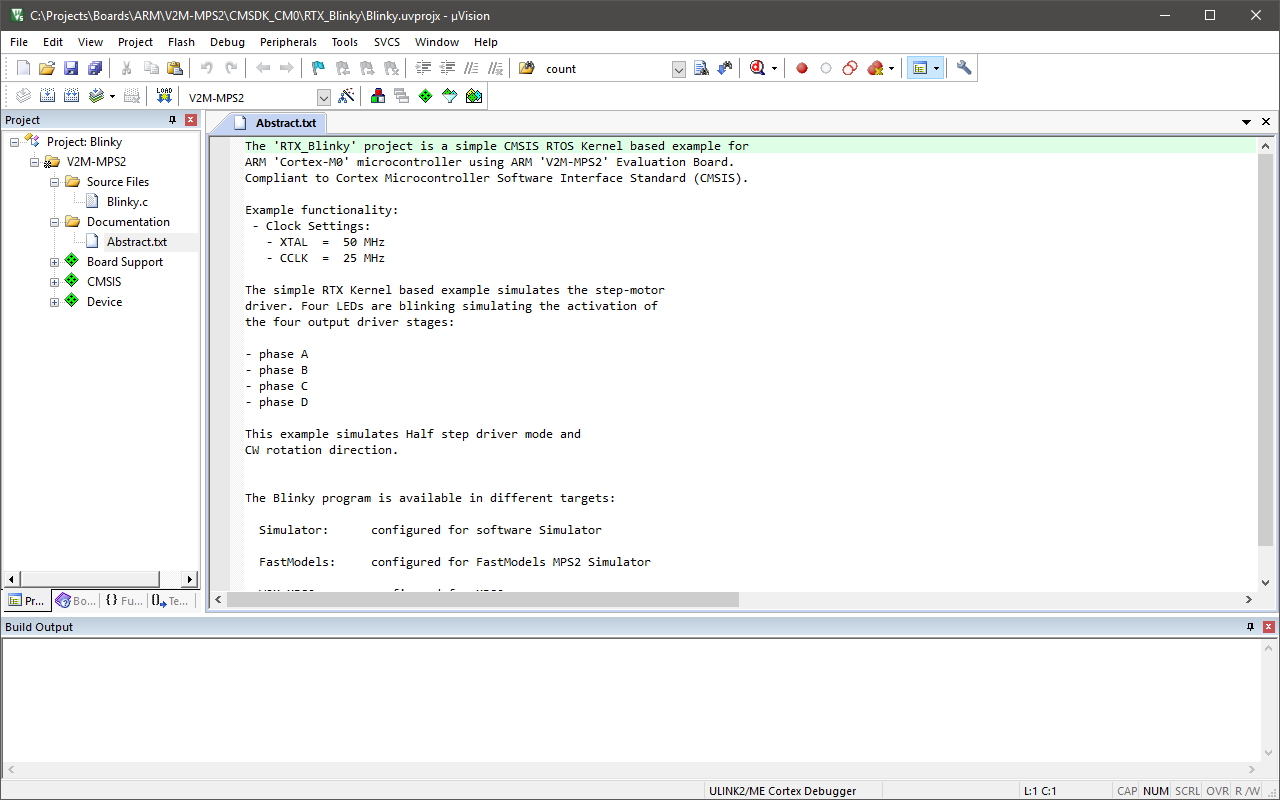This screenshot has height=800, width=1280.
Task: Click the Paste clipboard icon
Action: (x=175, y=68)
